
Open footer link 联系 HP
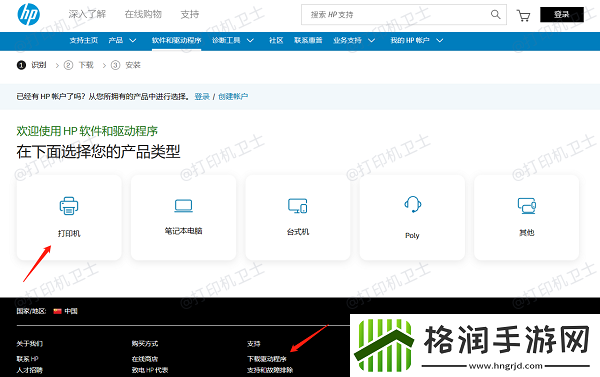click(x=27, y=359)
